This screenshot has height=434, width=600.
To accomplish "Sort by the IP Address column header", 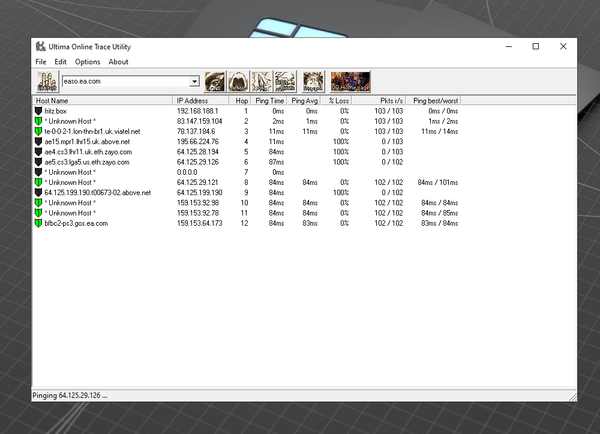I will 201,101.
